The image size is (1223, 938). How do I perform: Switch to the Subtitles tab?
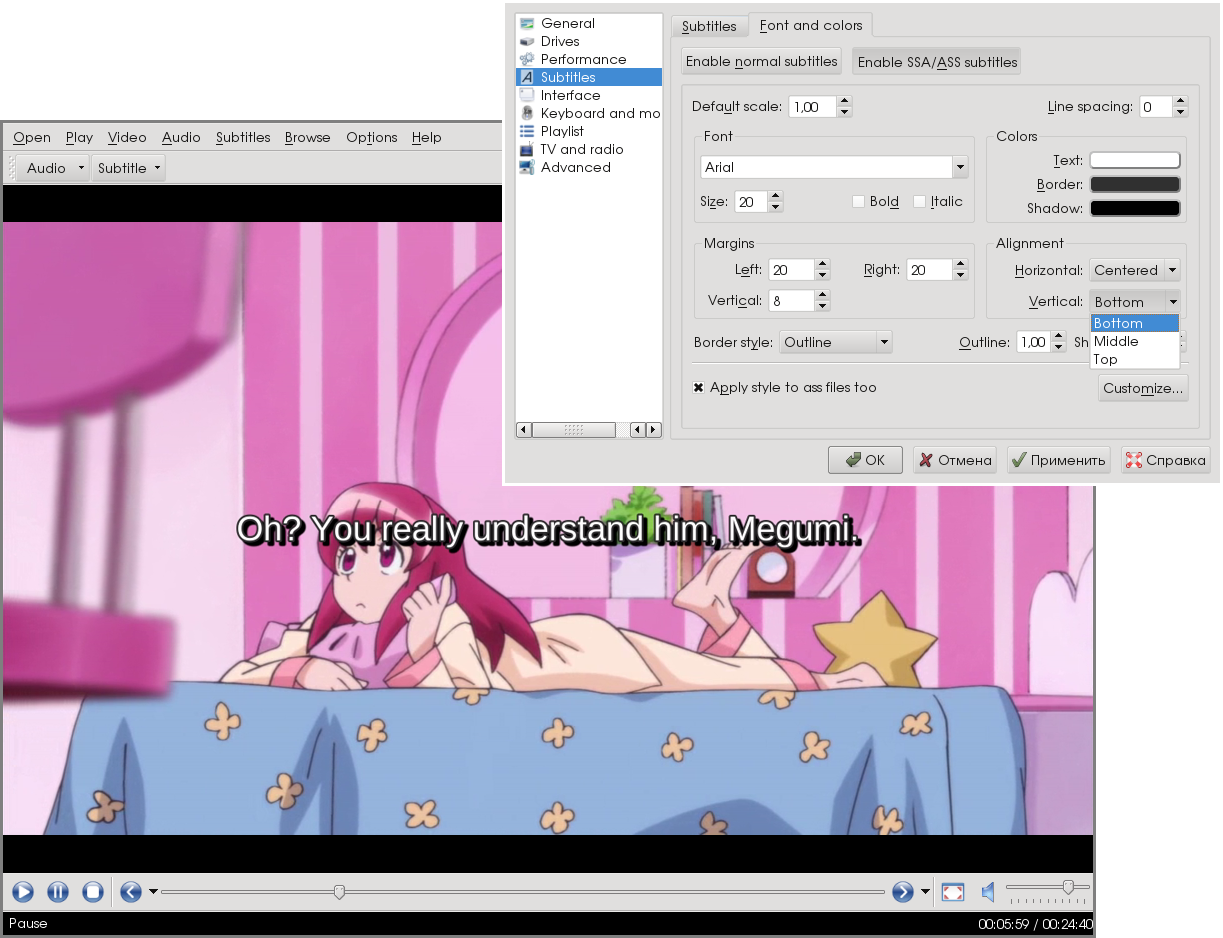tap(709, 26)
